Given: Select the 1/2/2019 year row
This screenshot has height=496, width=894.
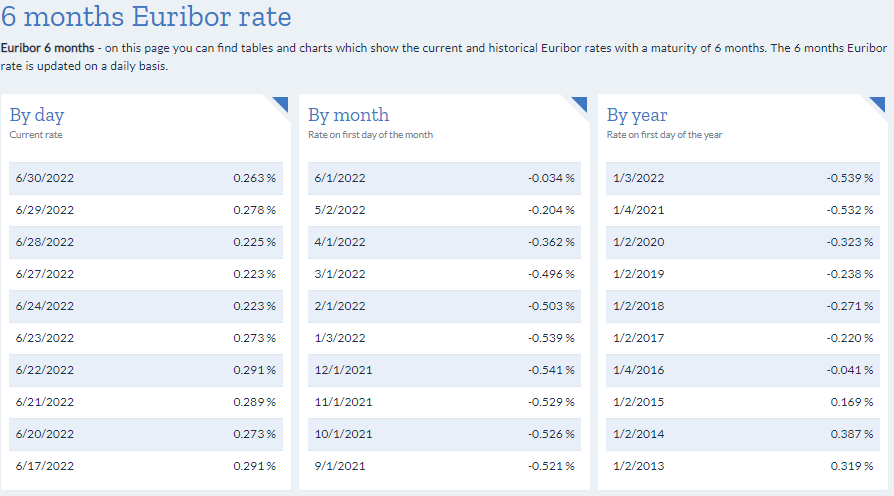Looking at the screenshot, I should pyautogui.click(x=743, y=274).
